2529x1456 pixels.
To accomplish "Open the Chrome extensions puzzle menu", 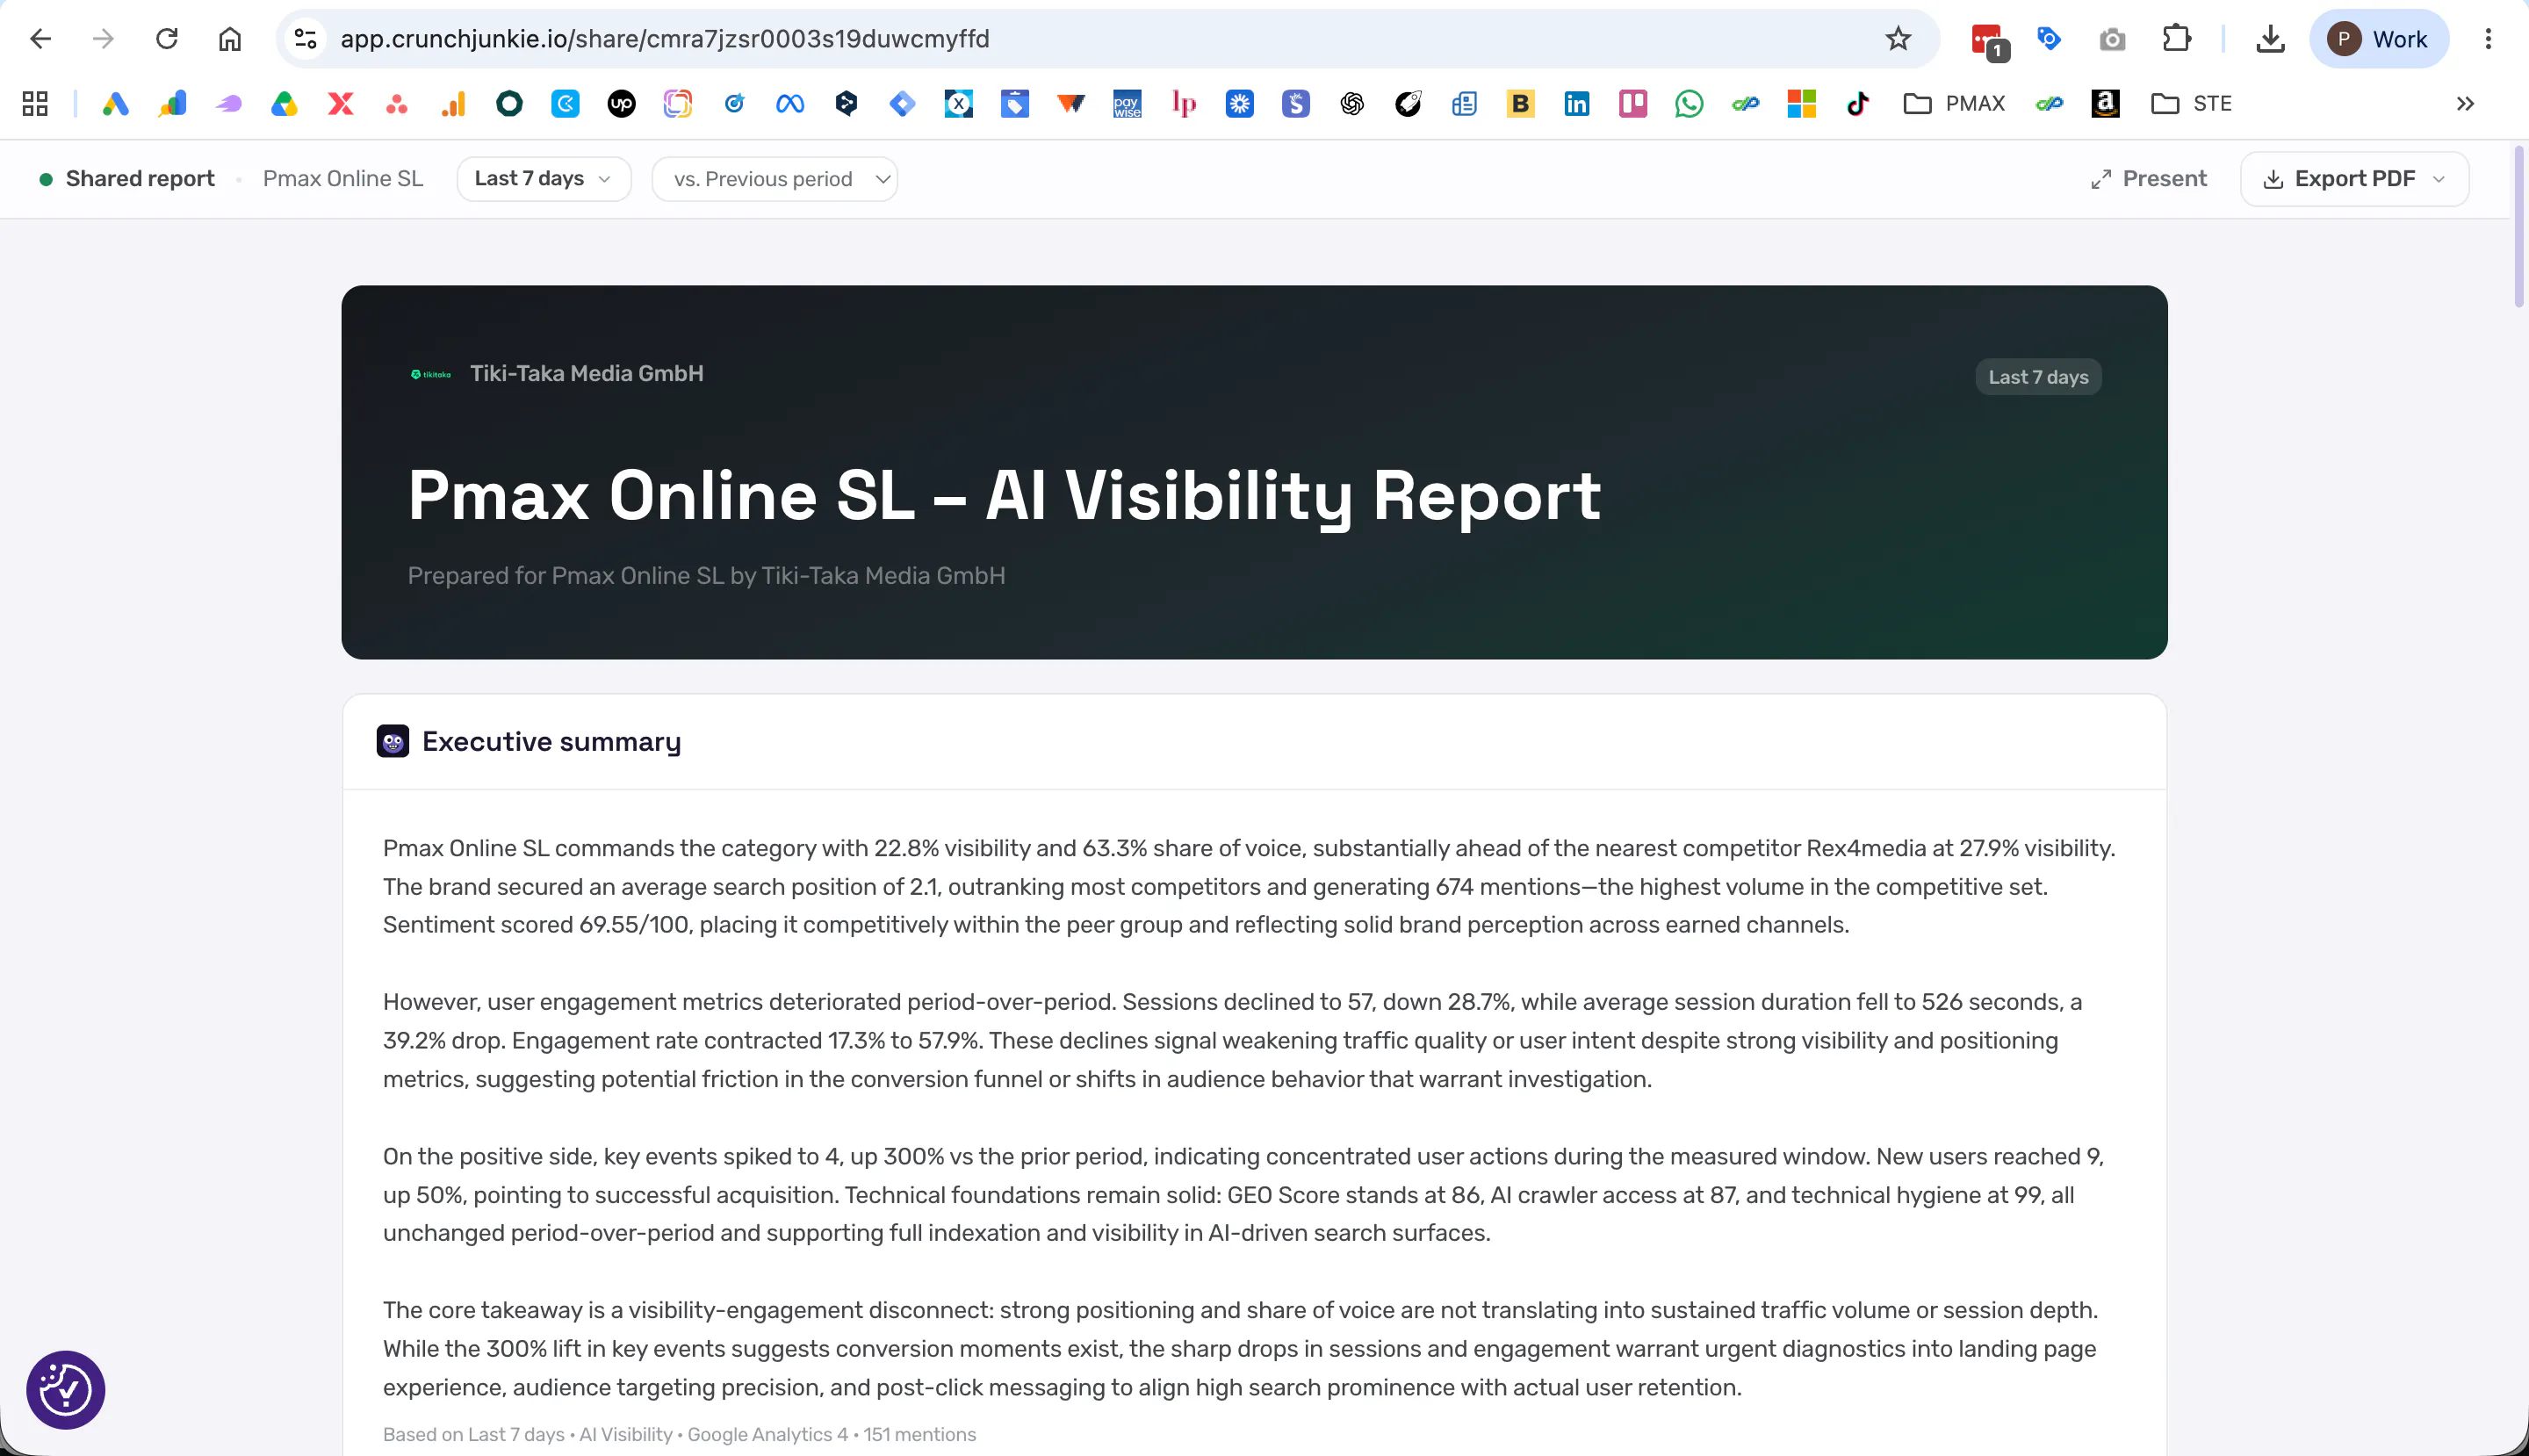I will point(2176,39).
